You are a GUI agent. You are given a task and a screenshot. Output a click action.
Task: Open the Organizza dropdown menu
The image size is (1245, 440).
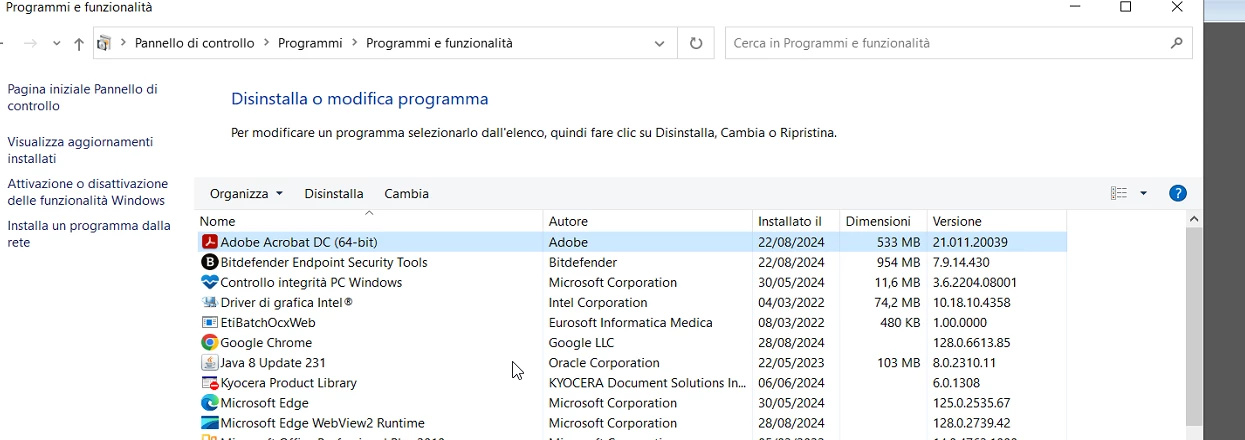[x=246, y=193]
